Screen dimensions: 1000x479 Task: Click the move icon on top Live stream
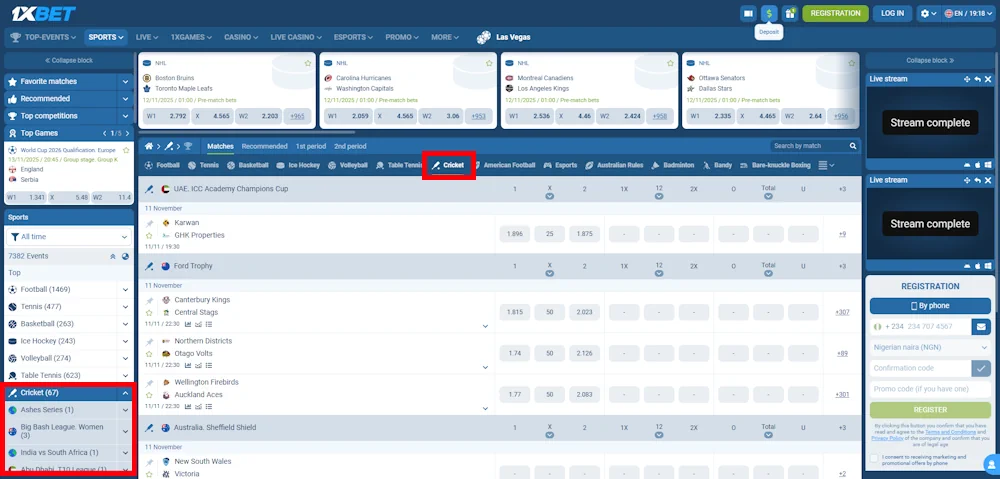(967, 79)
